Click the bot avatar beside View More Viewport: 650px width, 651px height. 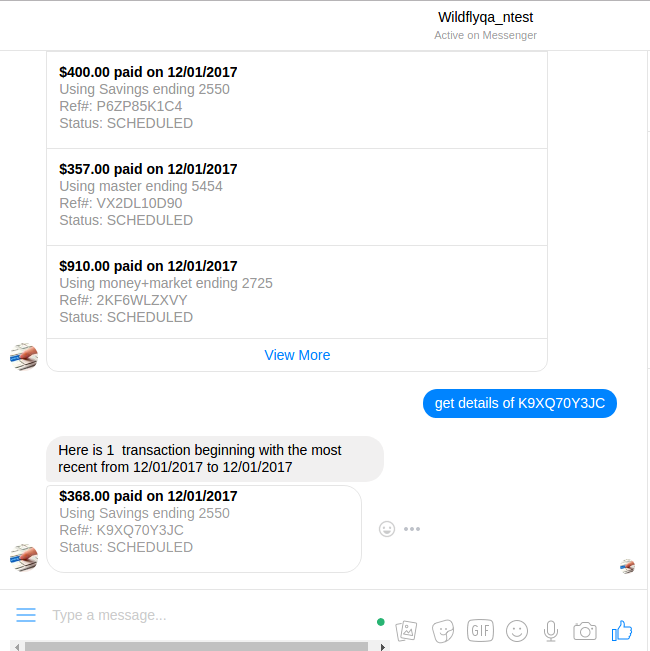24,357
